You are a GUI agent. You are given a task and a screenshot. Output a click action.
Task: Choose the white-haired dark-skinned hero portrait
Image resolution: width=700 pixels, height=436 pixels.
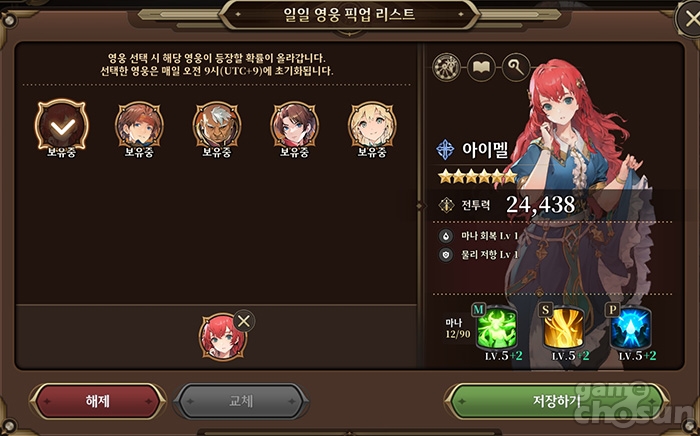click(x=217, y=125)
